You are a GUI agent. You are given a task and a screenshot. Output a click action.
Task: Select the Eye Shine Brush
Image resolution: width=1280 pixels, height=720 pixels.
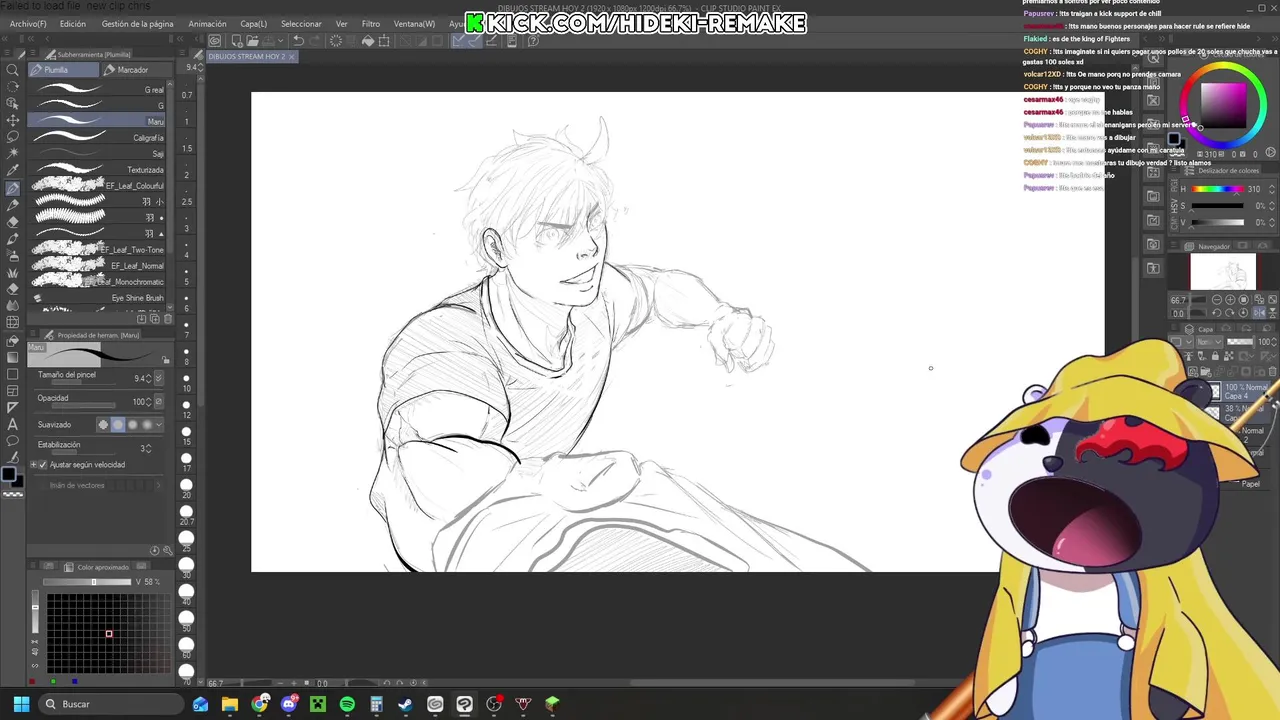click(x=98, y=298)
